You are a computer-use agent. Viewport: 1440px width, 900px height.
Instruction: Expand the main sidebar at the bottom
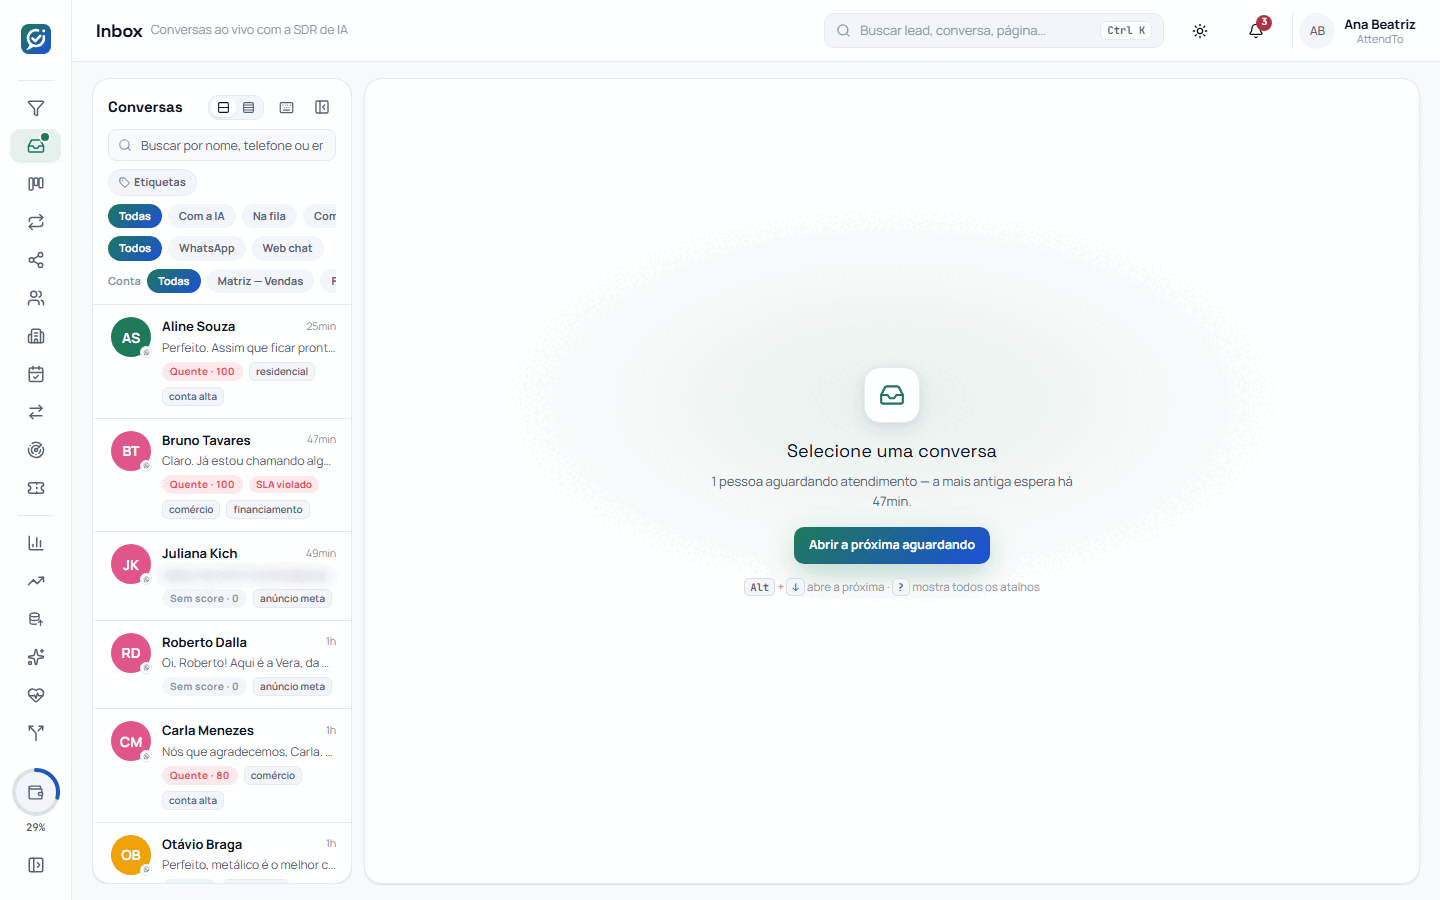tap(36, 865)
